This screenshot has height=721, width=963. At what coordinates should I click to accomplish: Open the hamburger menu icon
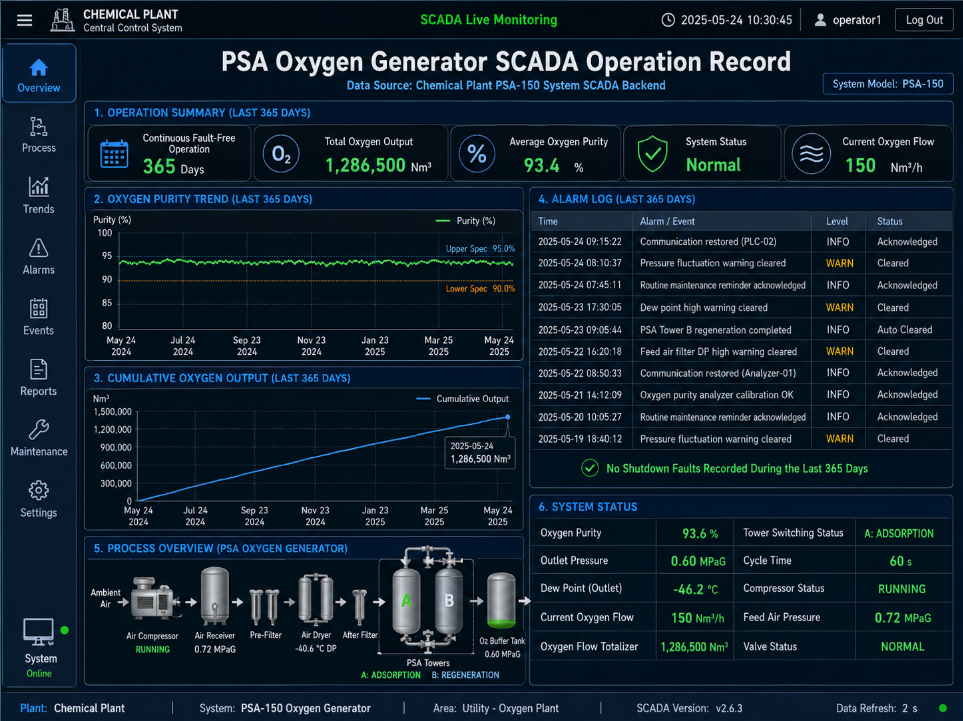coord(25,20)
